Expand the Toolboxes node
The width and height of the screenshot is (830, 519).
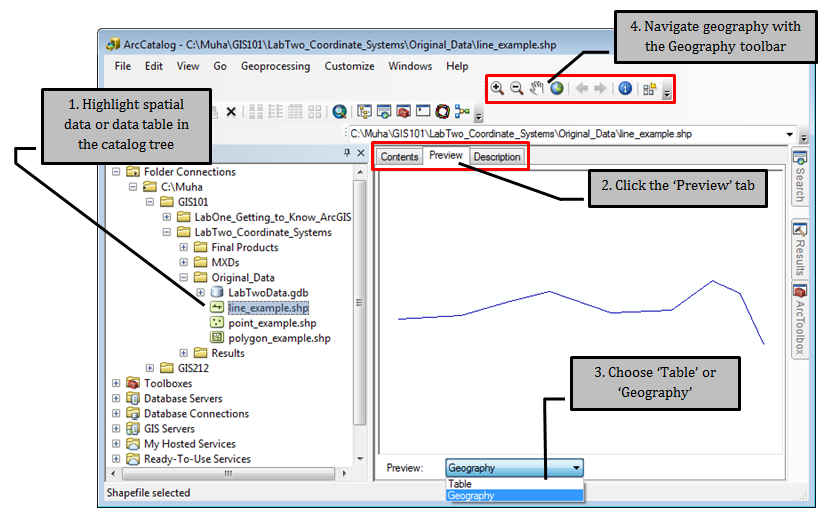(x=116, y=383)
